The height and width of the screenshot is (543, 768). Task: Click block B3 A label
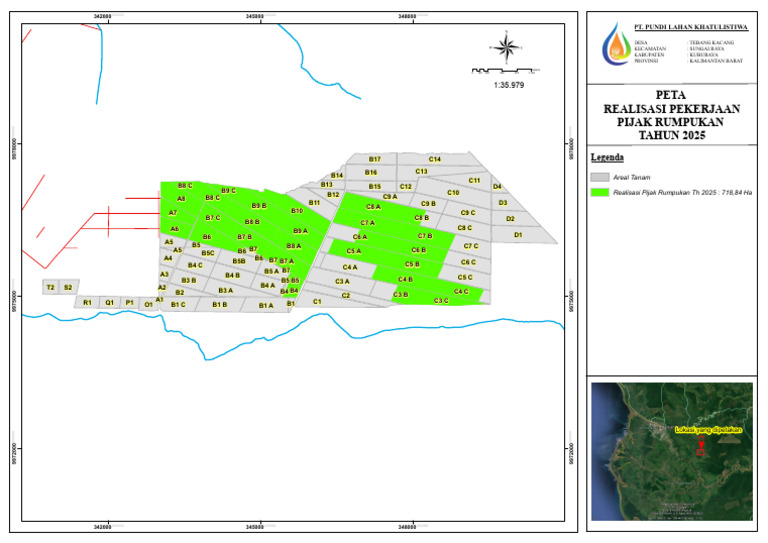point(225,290)
